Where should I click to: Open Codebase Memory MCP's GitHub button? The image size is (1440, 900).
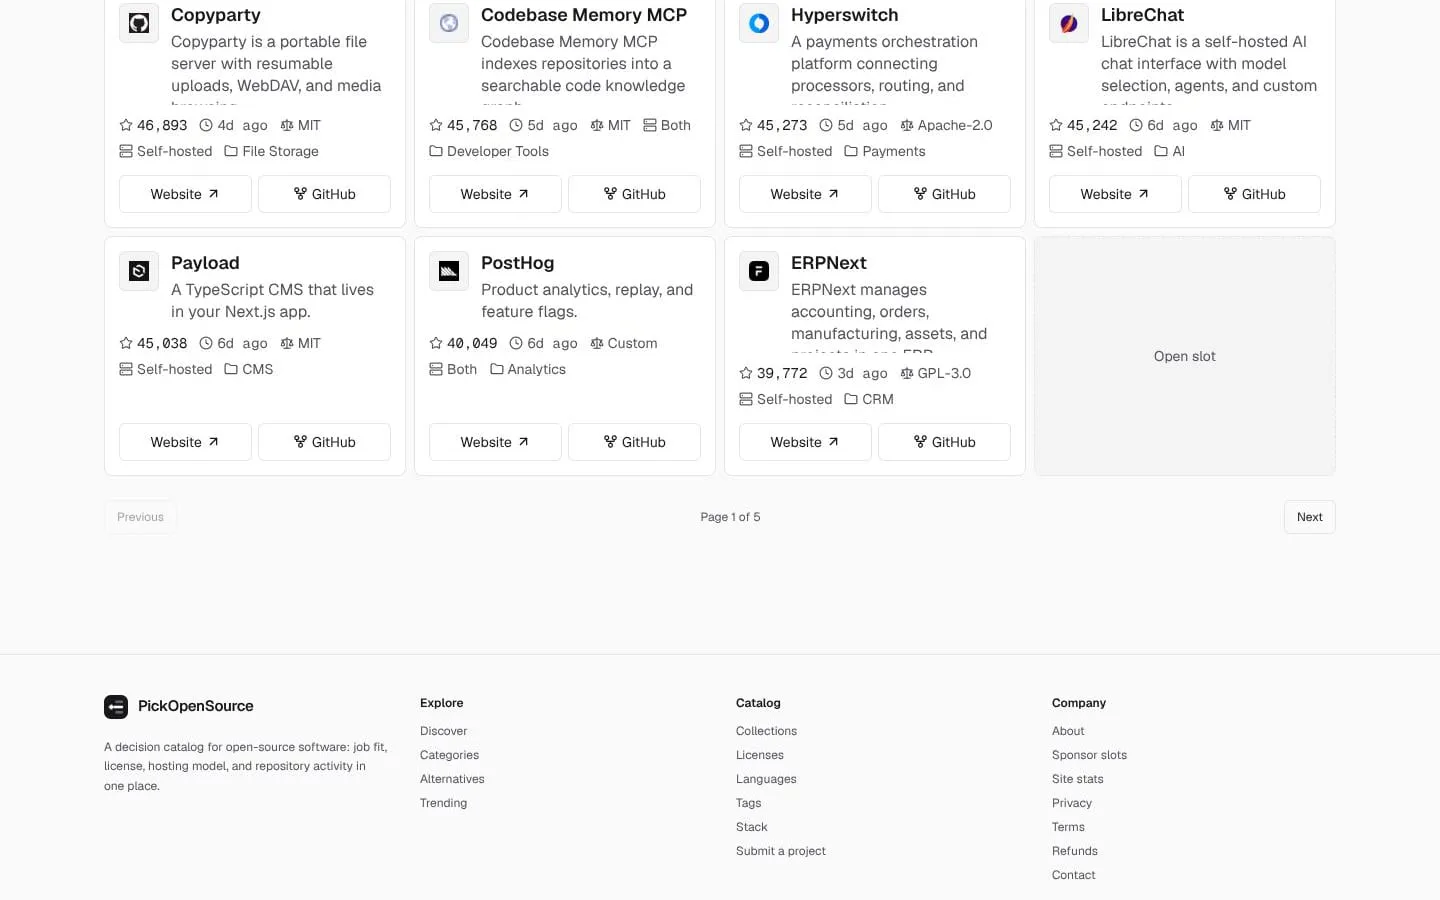(x=634, y=194)
